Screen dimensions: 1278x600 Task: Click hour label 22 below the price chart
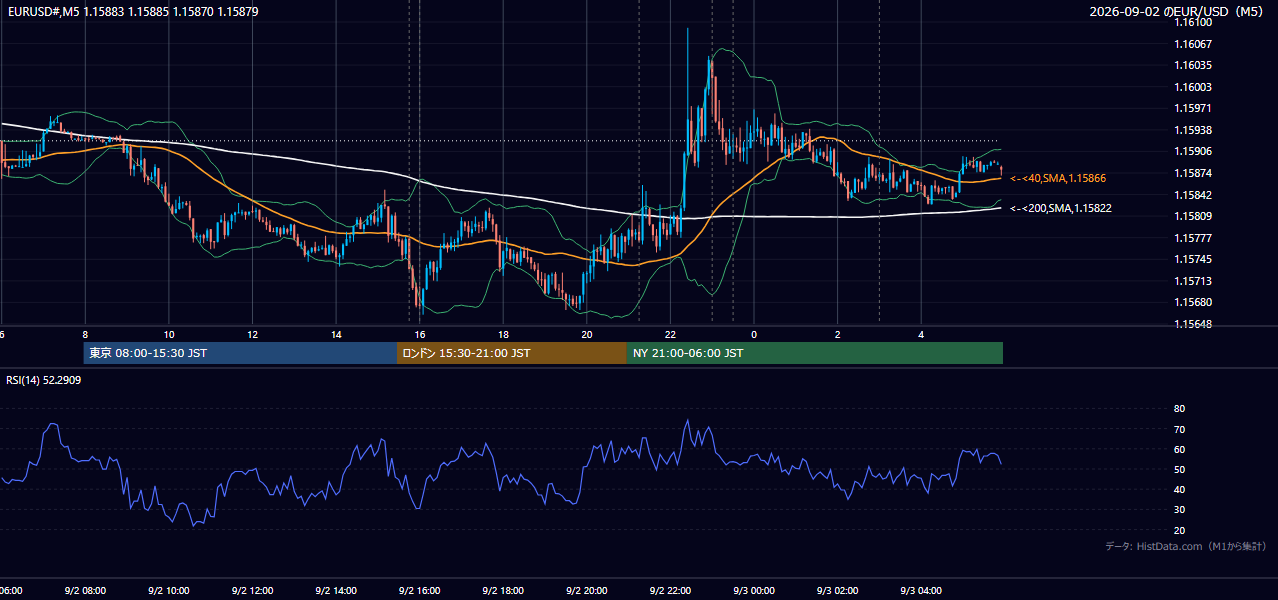pyautogui.click(x=670, y=334)
